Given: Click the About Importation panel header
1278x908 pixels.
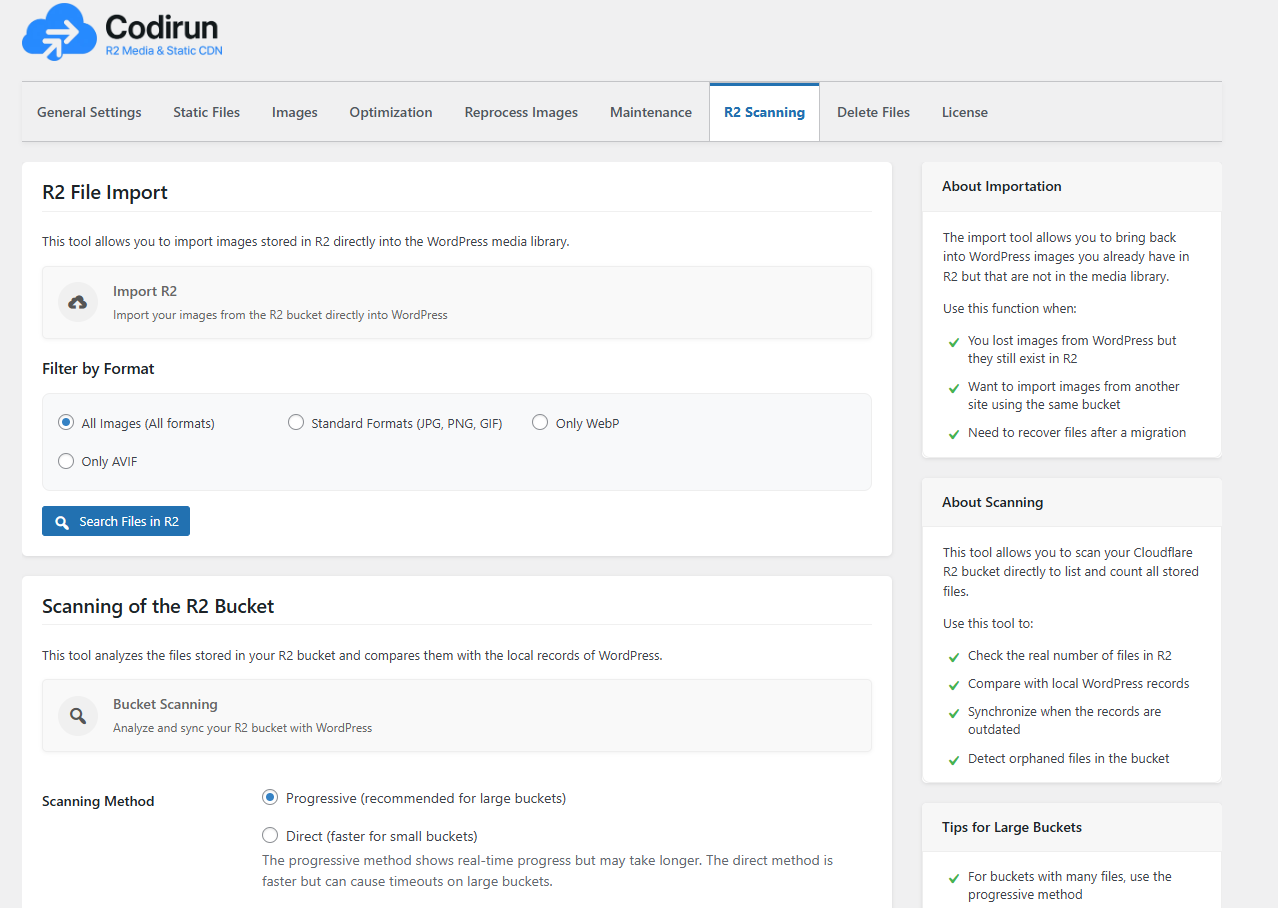Looking at the screenshot, I should click(1071, 187).
